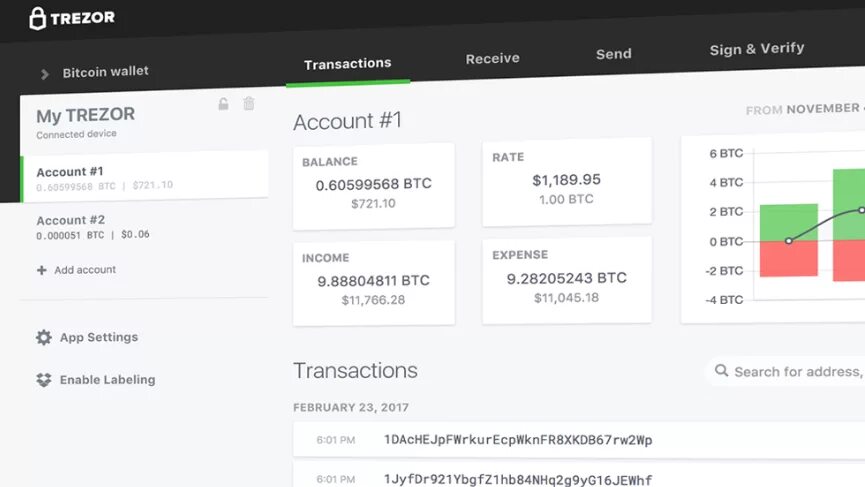Click the first green bar in chart
Screen dimensions: 865x487
click(789, 223)
